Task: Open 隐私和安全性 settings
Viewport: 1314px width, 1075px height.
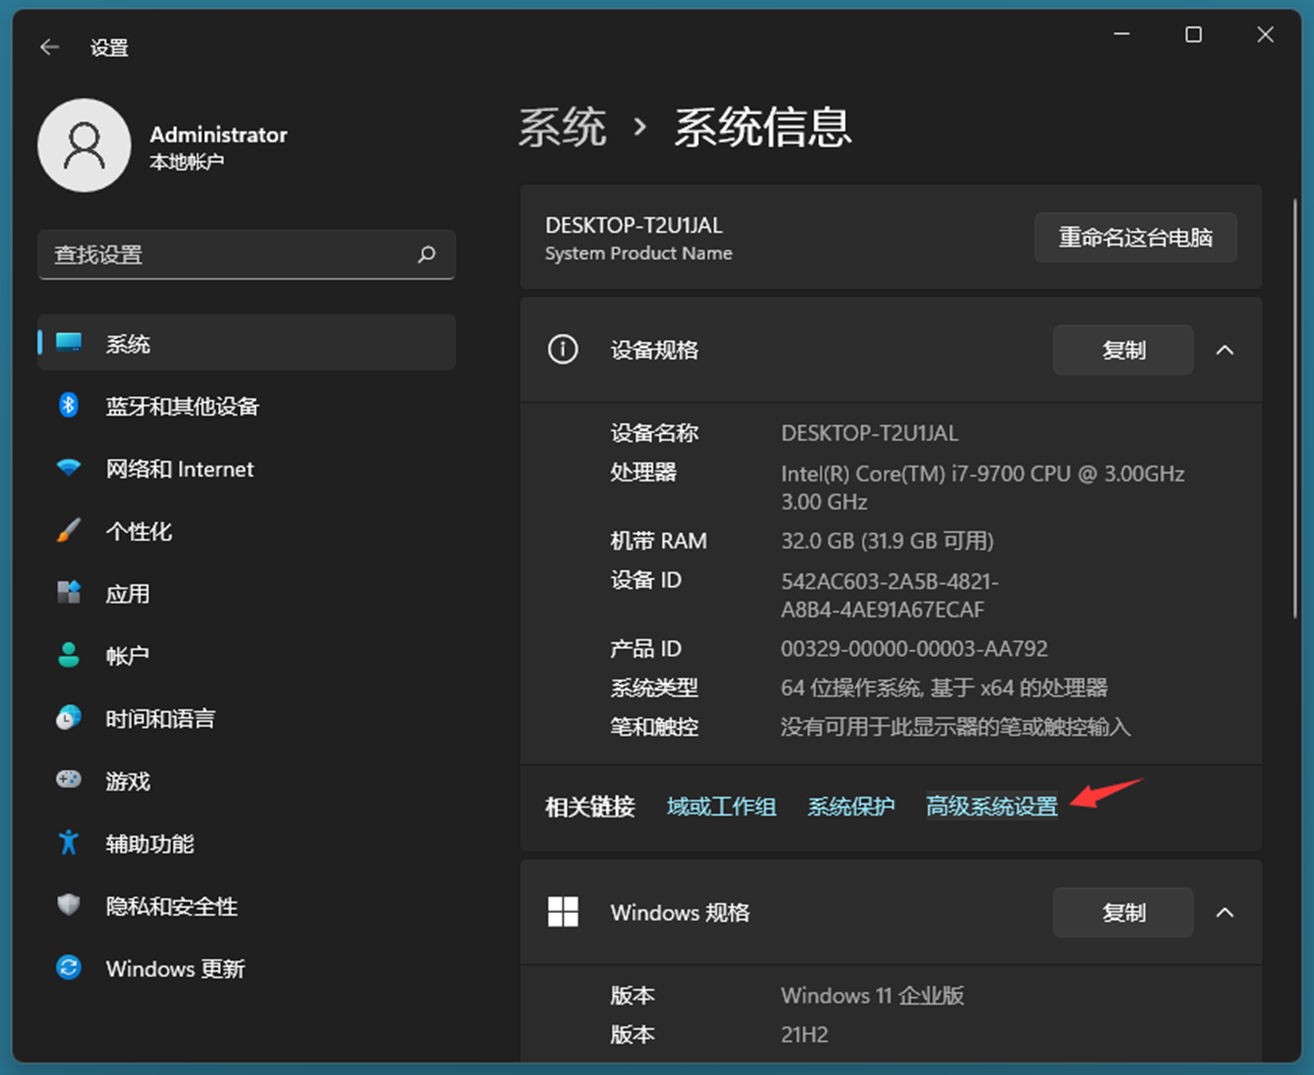Action: coord(247,905)
